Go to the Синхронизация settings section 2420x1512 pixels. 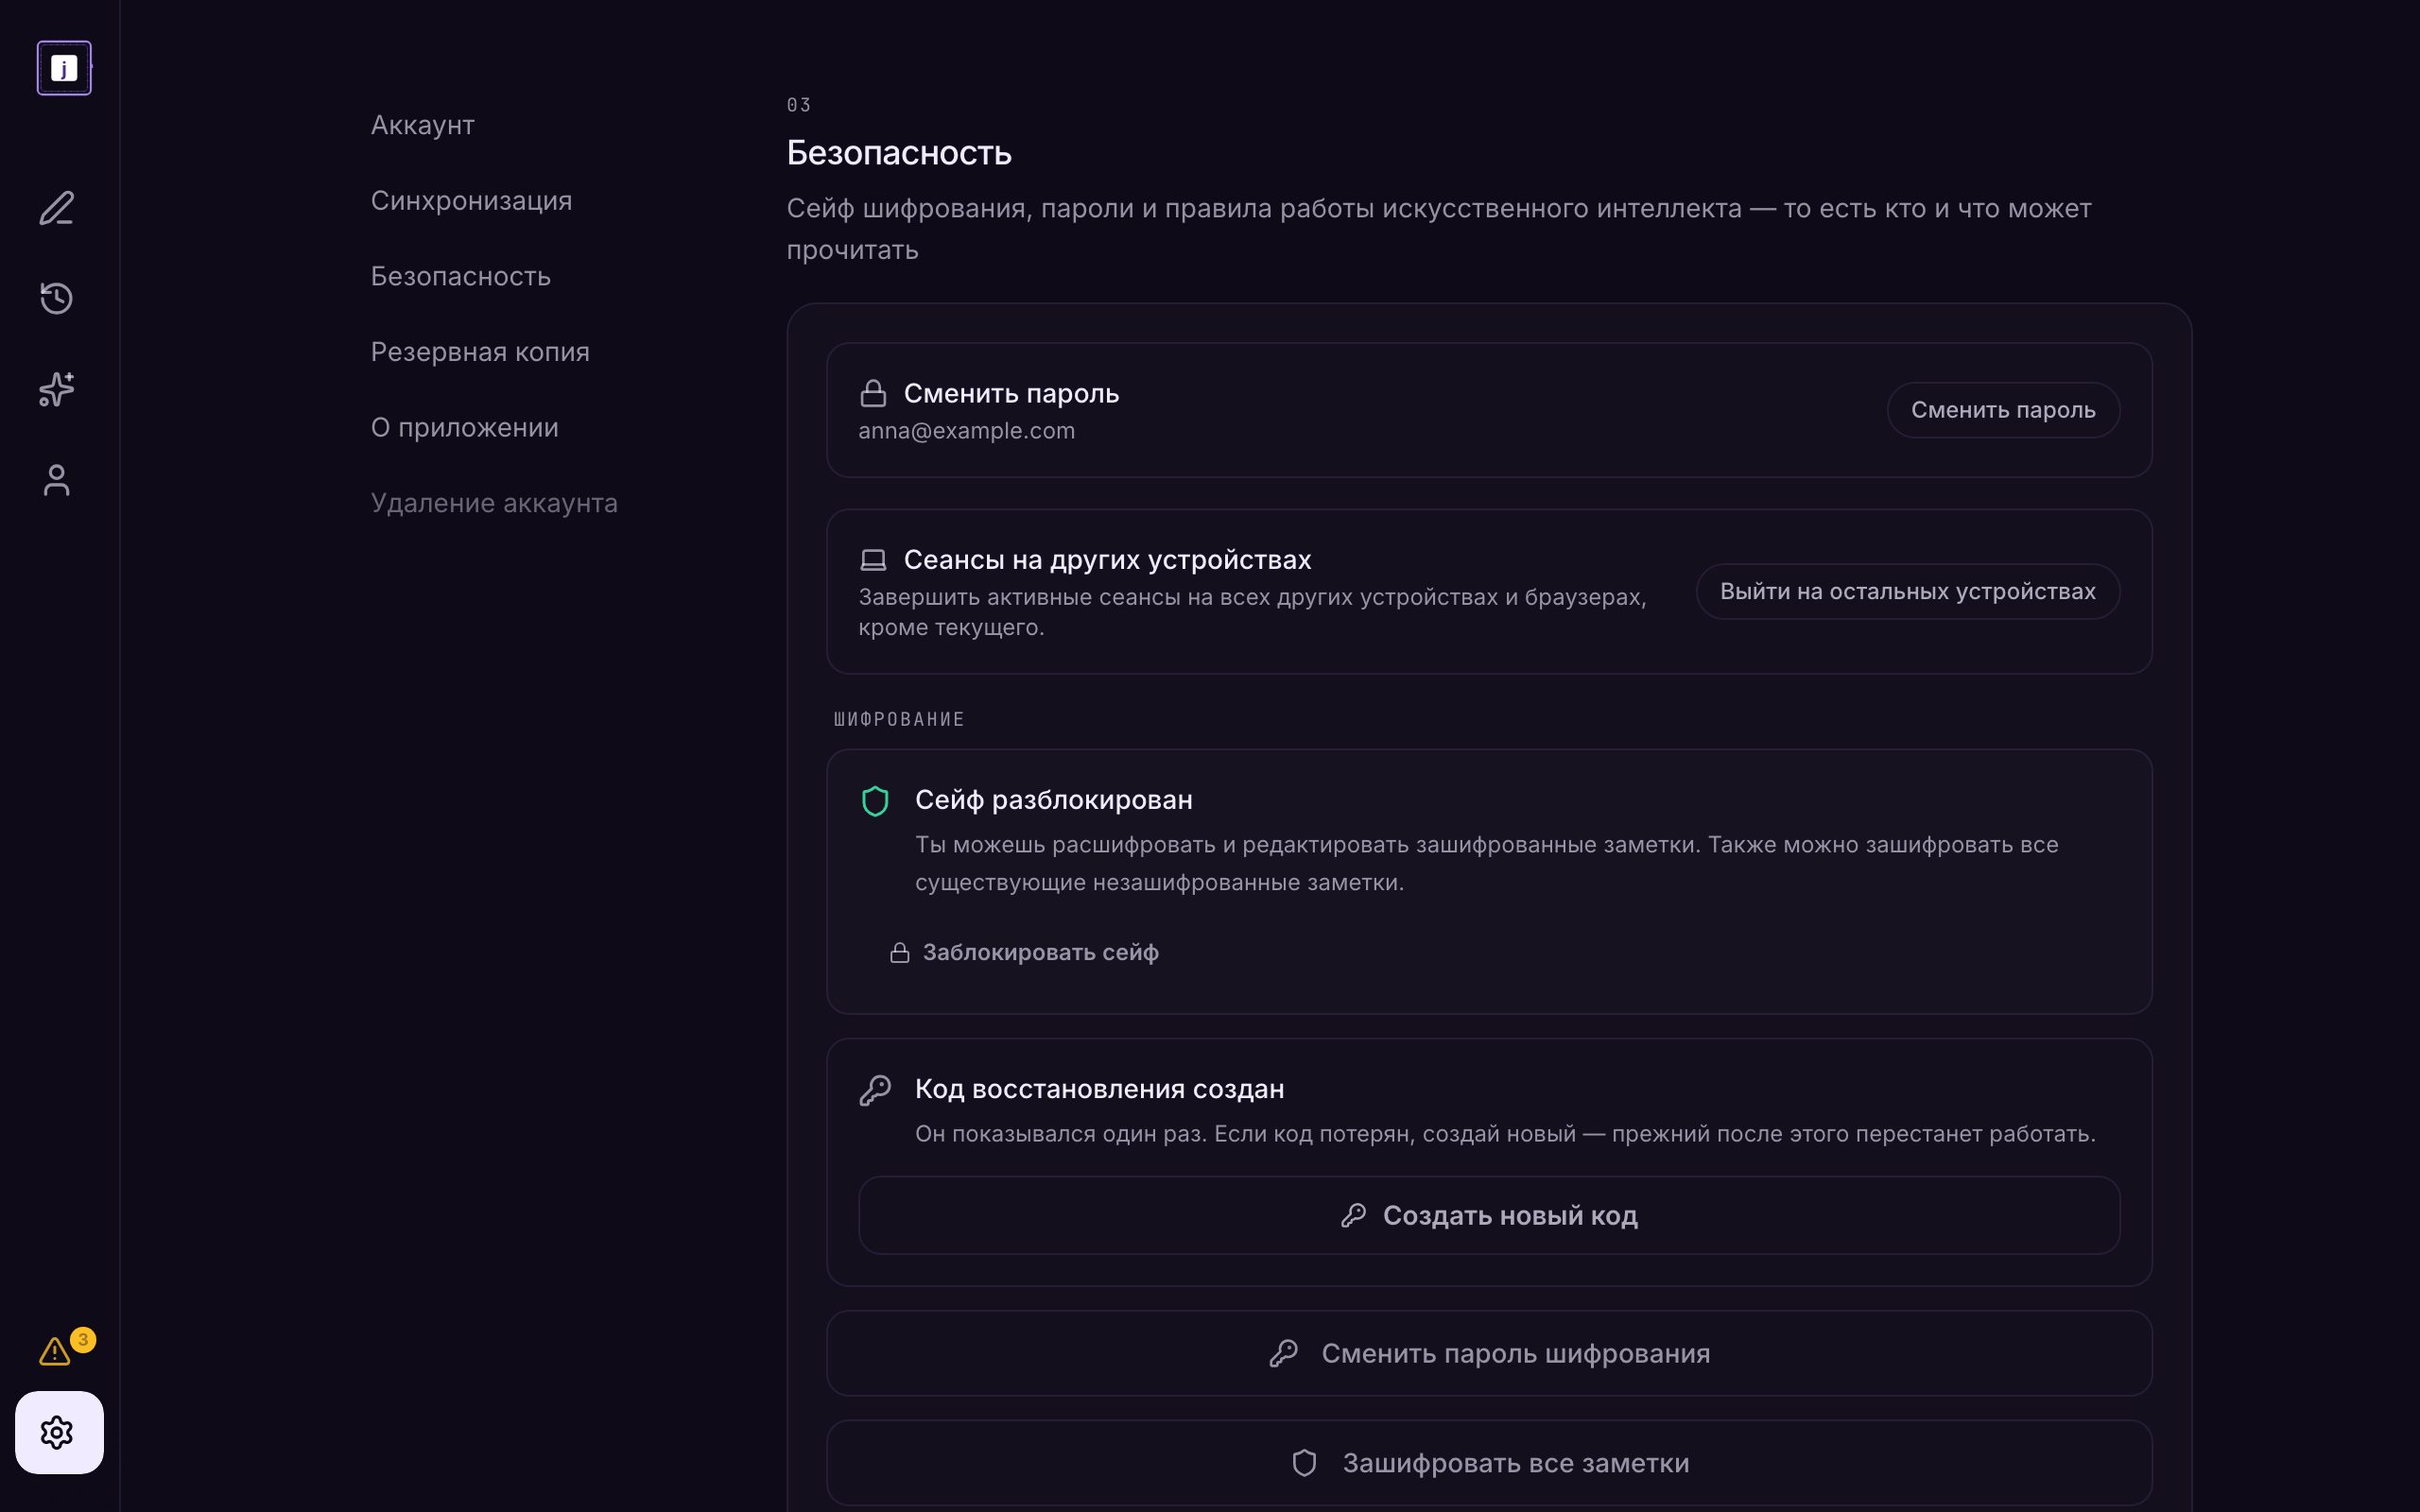click(x=471, y=201)
